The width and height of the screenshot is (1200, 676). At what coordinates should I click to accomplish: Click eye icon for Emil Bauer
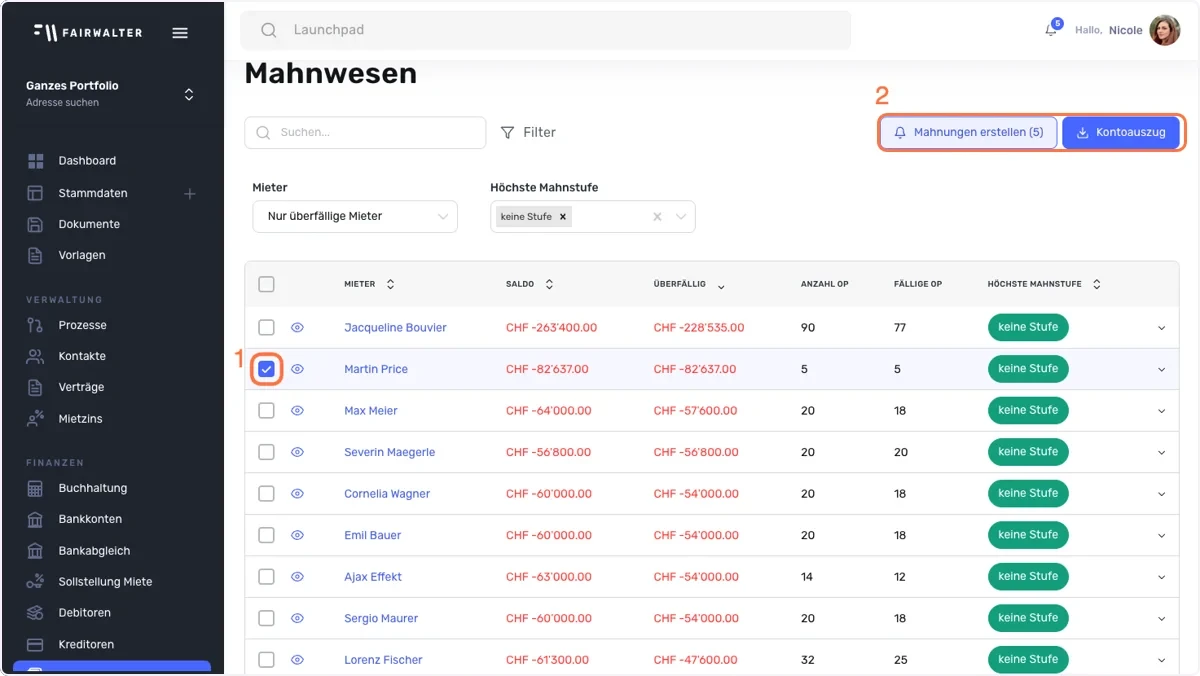coord(297,535)
